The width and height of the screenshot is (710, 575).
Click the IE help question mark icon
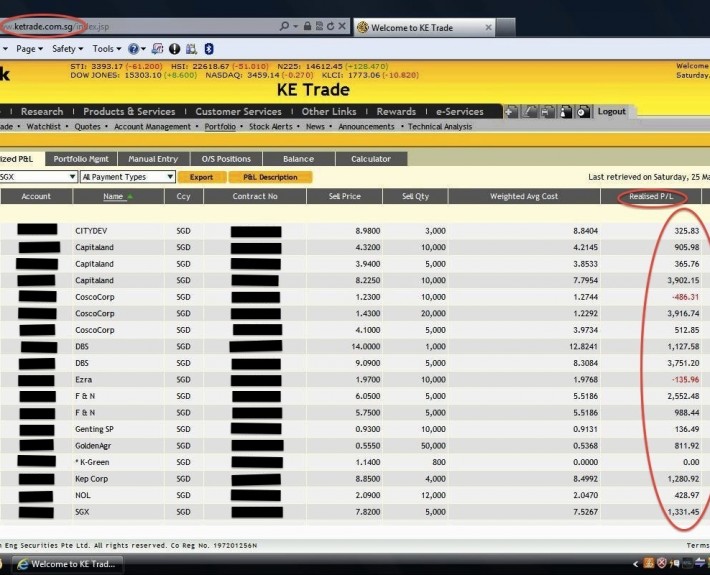coord(133,48)
